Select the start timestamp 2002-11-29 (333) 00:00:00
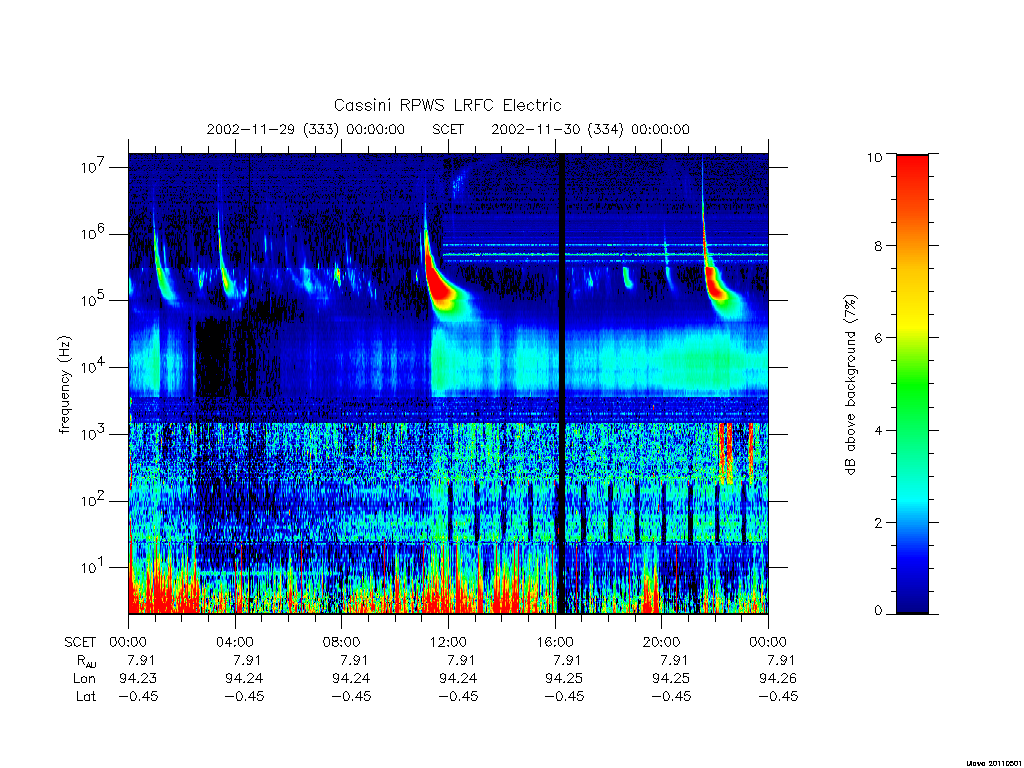Image resolution: width=1024 pixels, height=768 pixels. pos(306,129)
